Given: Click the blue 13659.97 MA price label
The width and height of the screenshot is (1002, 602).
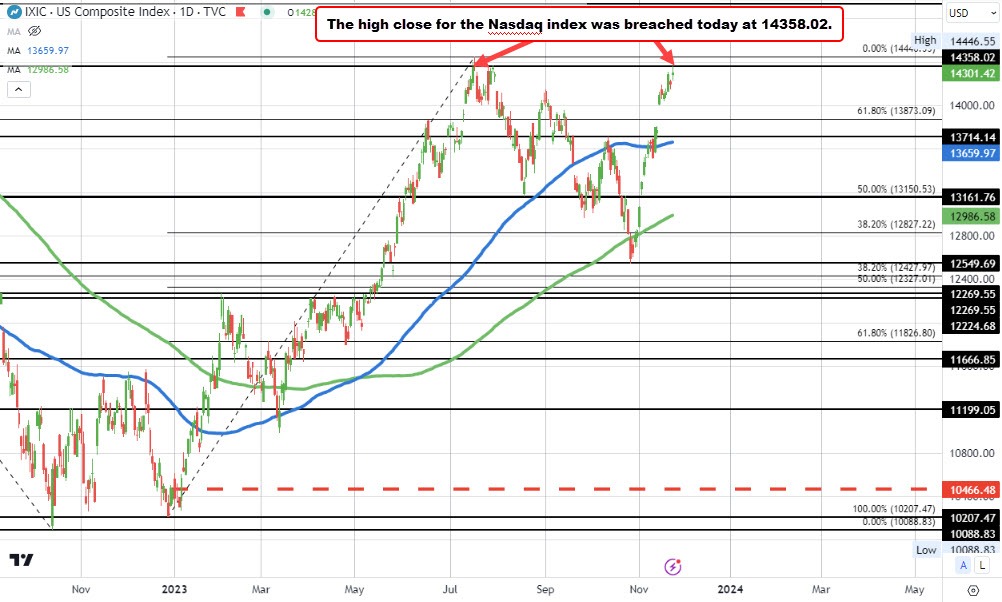Looking at the screenshot, I should click(972, 153).
